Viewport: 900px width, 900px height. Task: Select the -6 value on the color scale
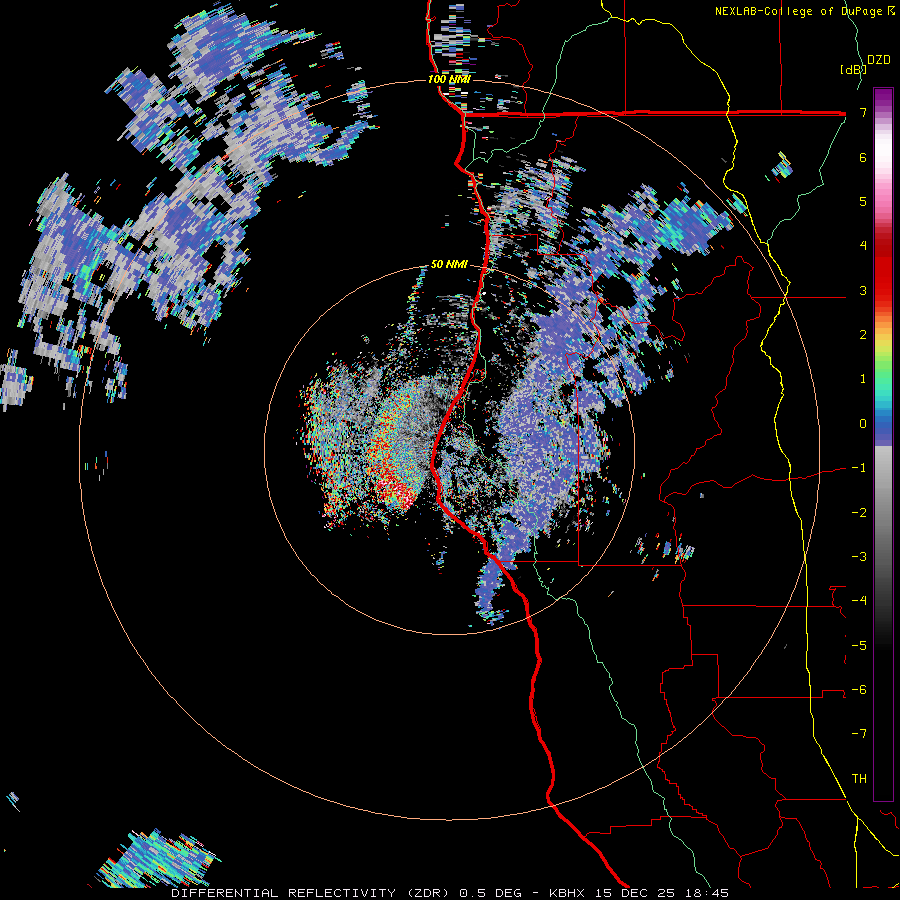tap(859, 689)
